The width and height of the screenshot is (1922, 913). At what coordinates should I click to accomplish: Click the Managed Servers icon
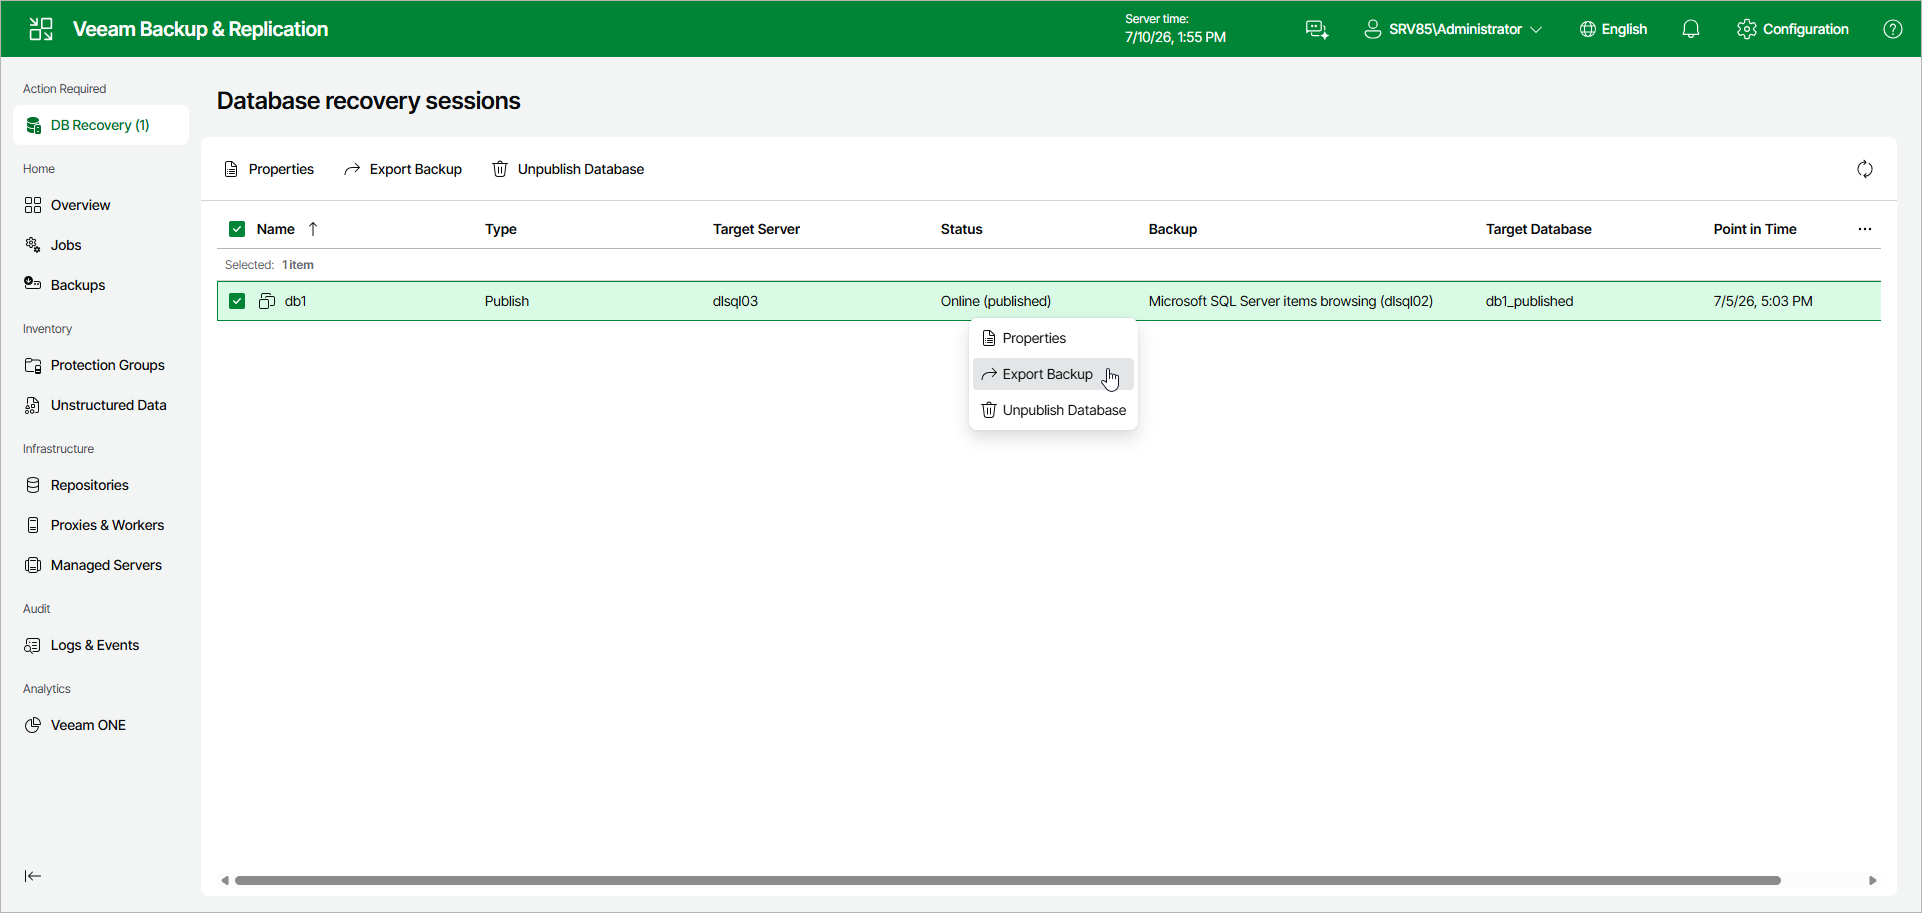point(33,565)
